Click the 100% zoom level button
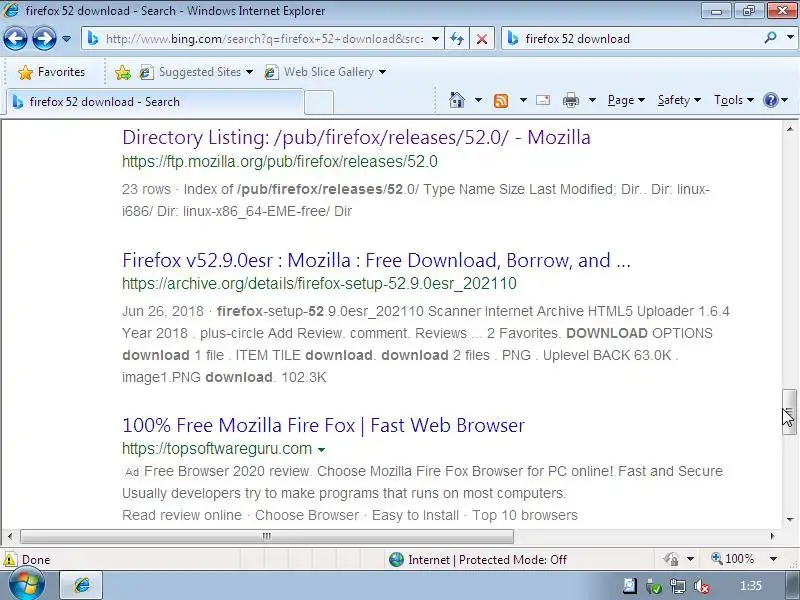Image resolution: width=800 pixels, height=600 pixels. point(733,559)
